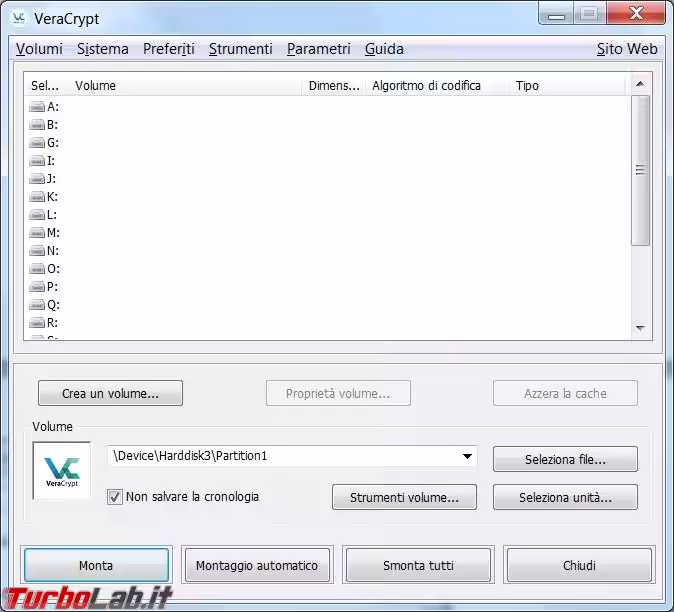Click the Tipo column header

567,86
